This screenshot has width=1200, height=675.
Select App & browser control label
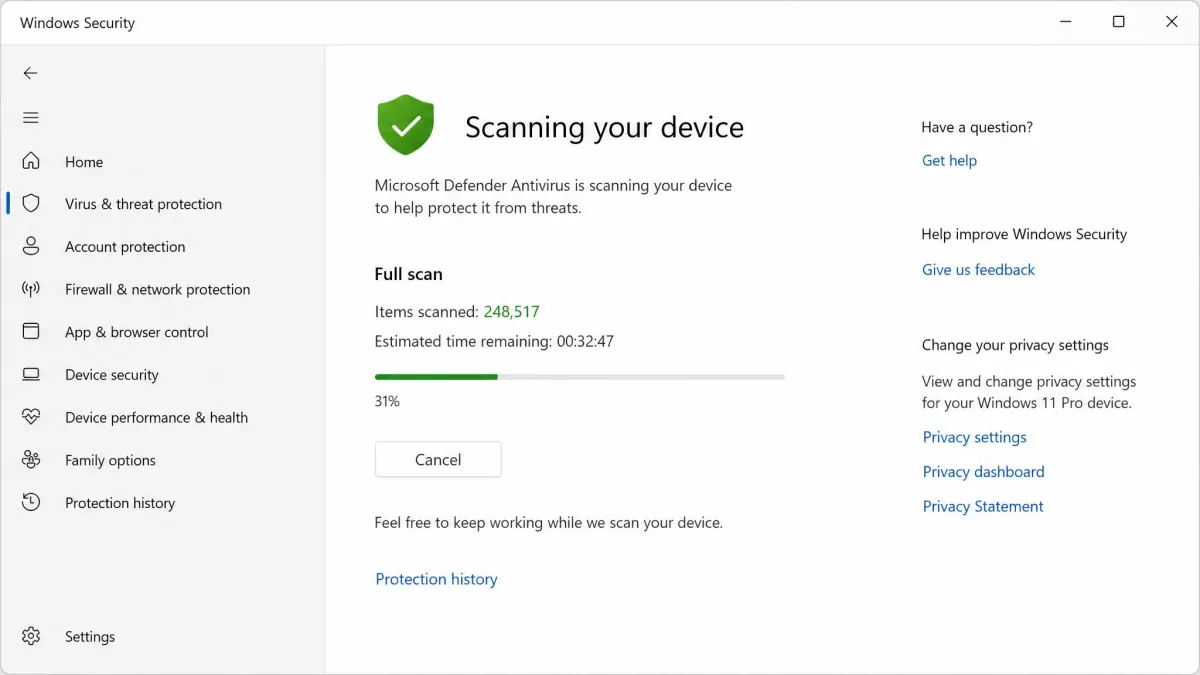click(137, 332)
